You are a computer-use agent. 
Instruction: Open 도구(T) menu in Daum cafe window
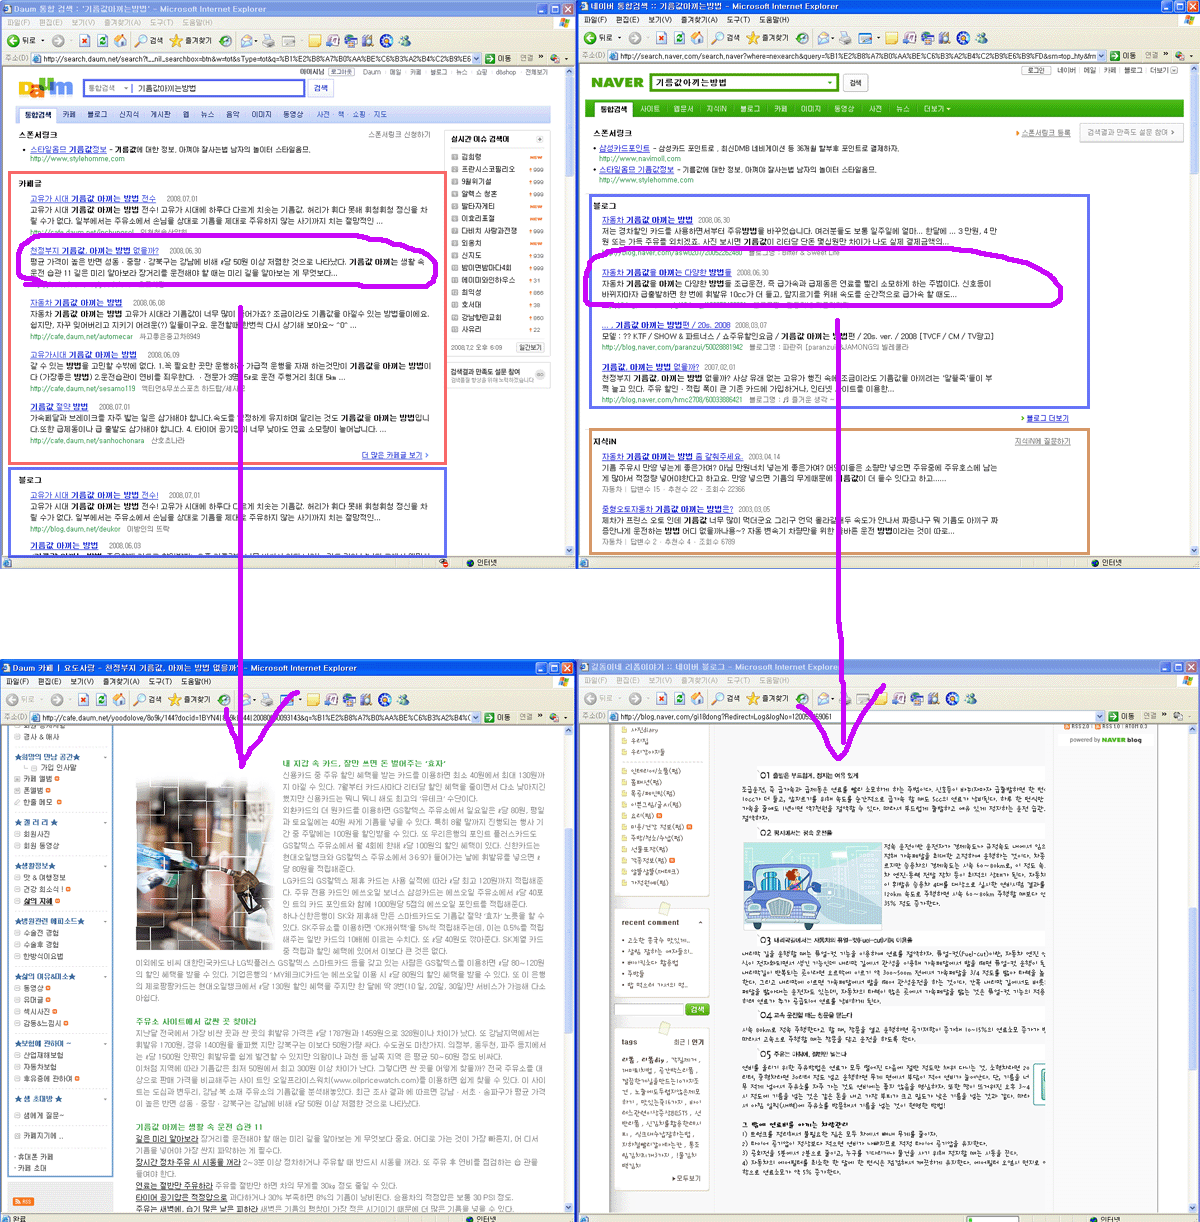[x=161, y=681]
